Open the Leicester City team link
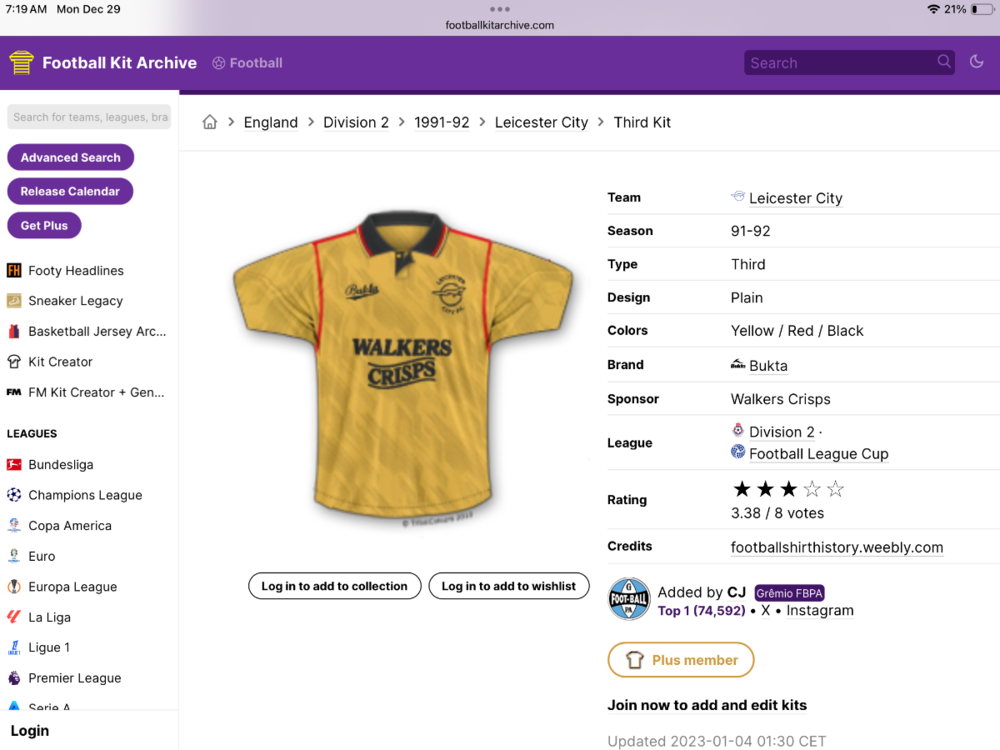 click(x=796, y=198)
